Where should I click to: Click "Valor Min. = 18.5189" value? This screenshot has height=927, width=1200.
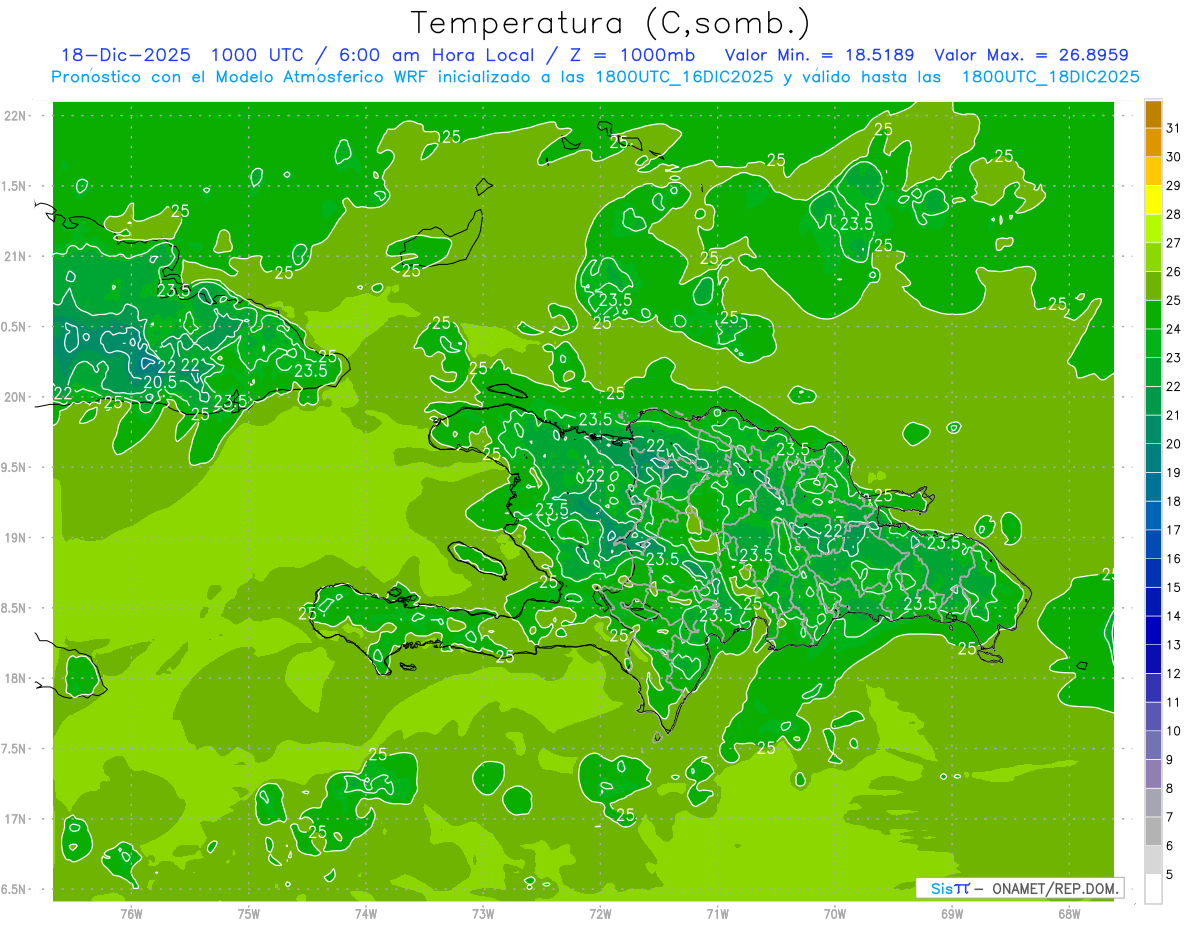tap(820, 55)
